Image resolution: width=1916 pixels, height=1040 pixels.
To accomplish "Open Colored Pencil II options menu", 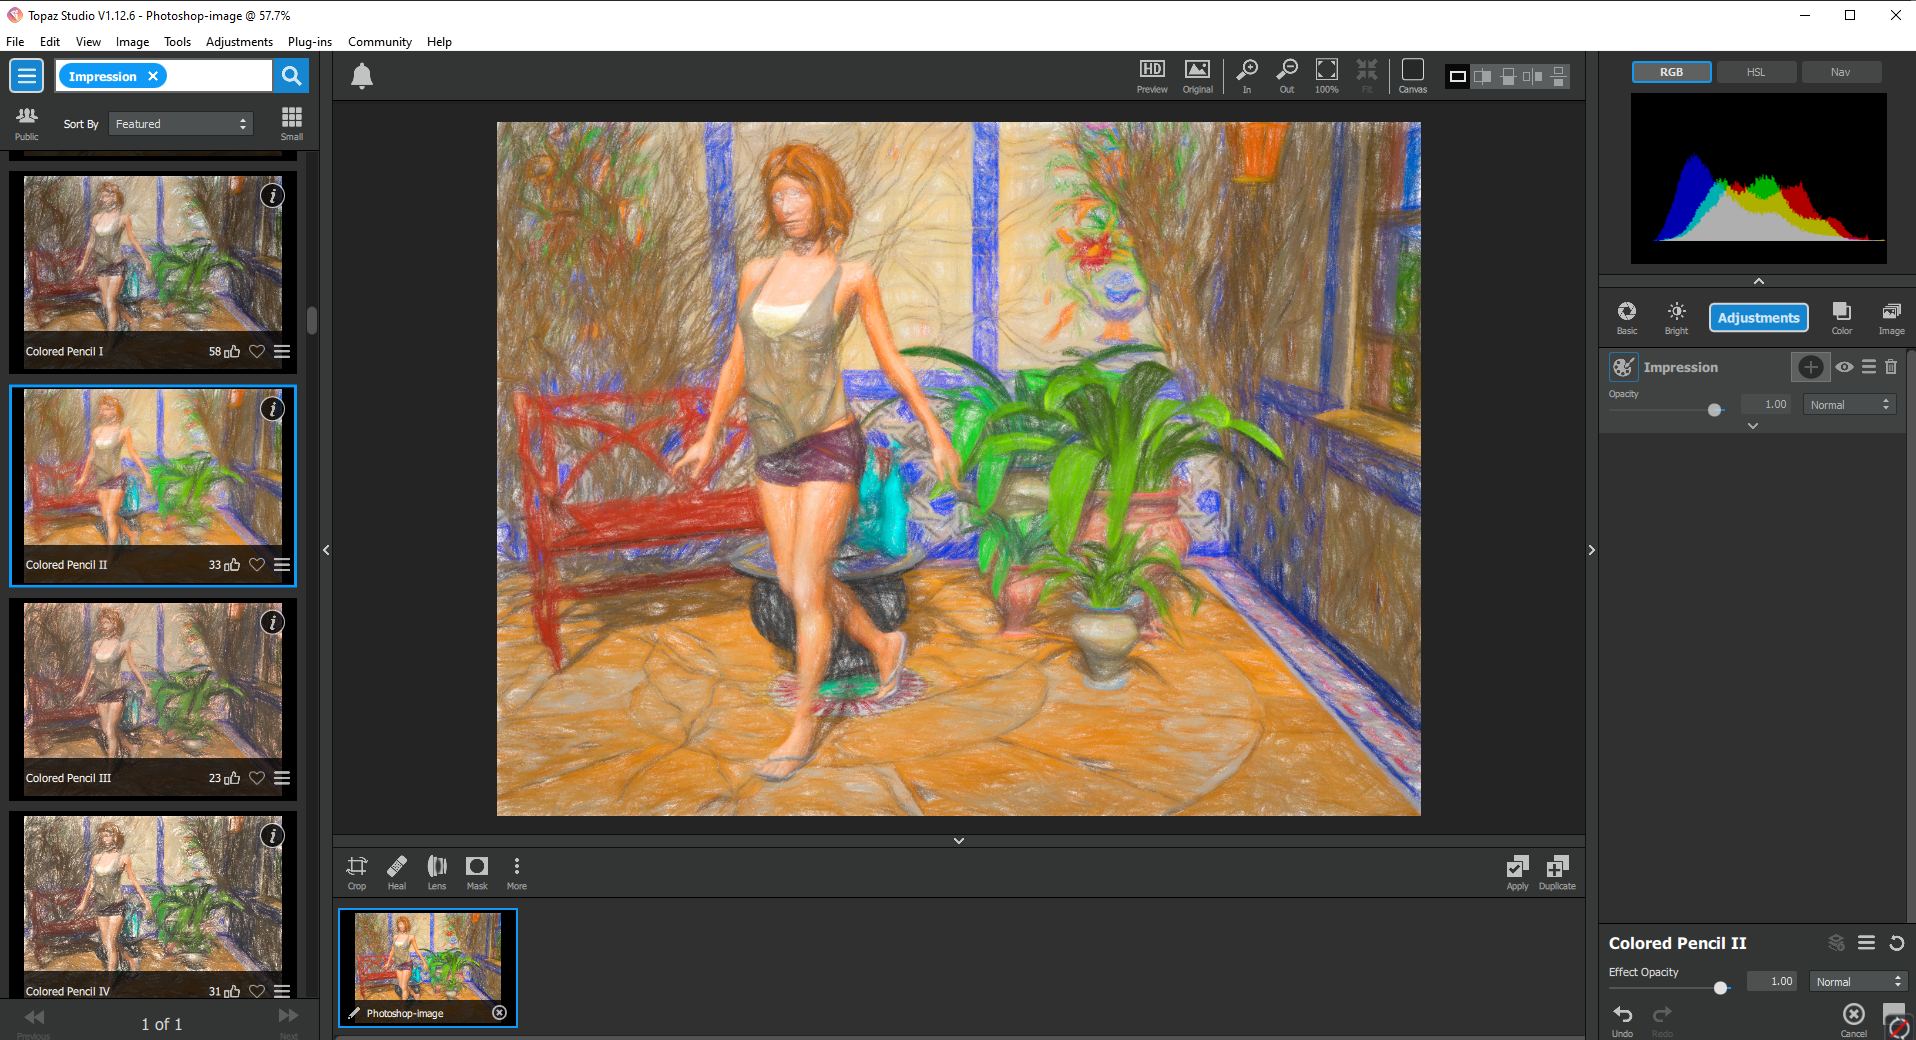I will (x=282, y=565).
